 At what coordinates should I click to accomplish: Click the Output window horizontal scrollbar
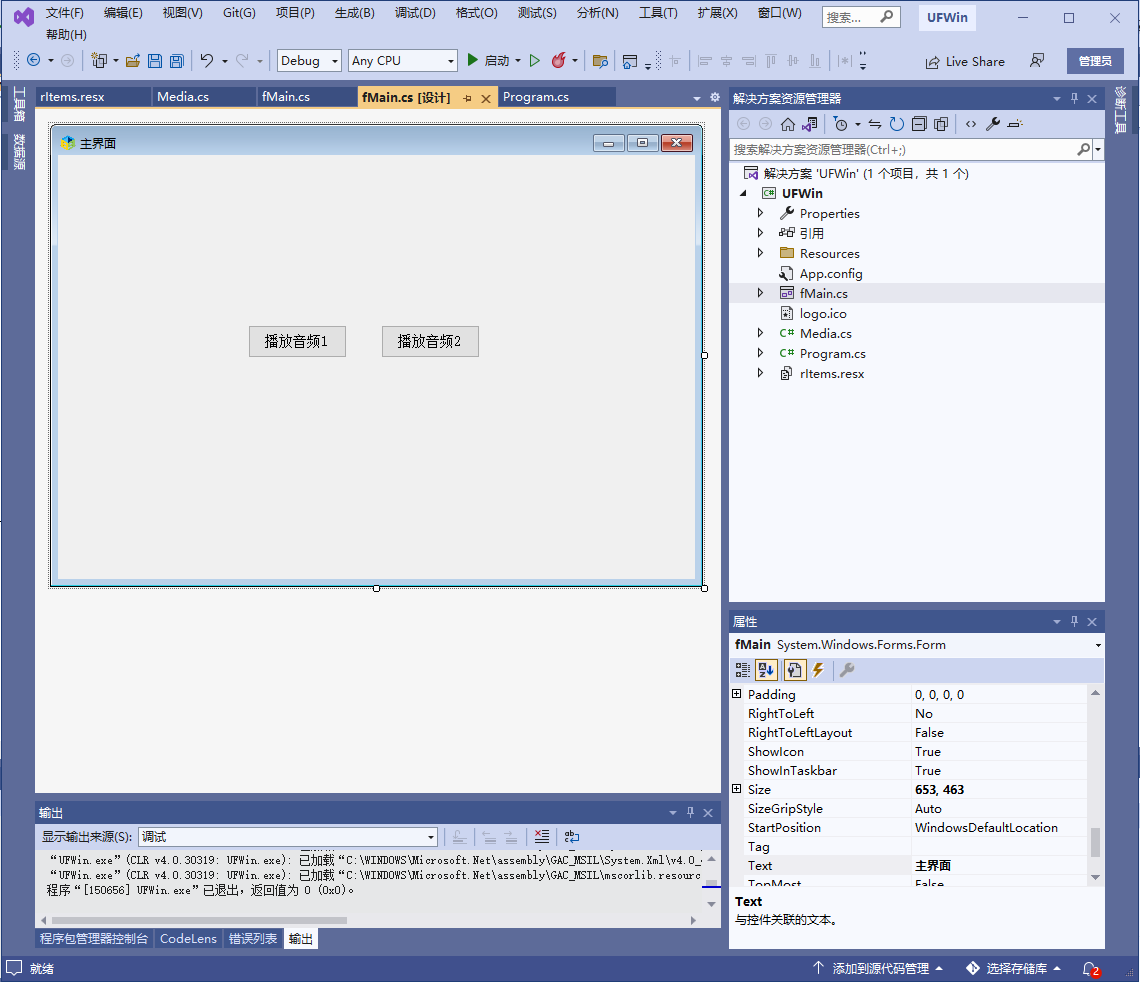pos(199,920)
